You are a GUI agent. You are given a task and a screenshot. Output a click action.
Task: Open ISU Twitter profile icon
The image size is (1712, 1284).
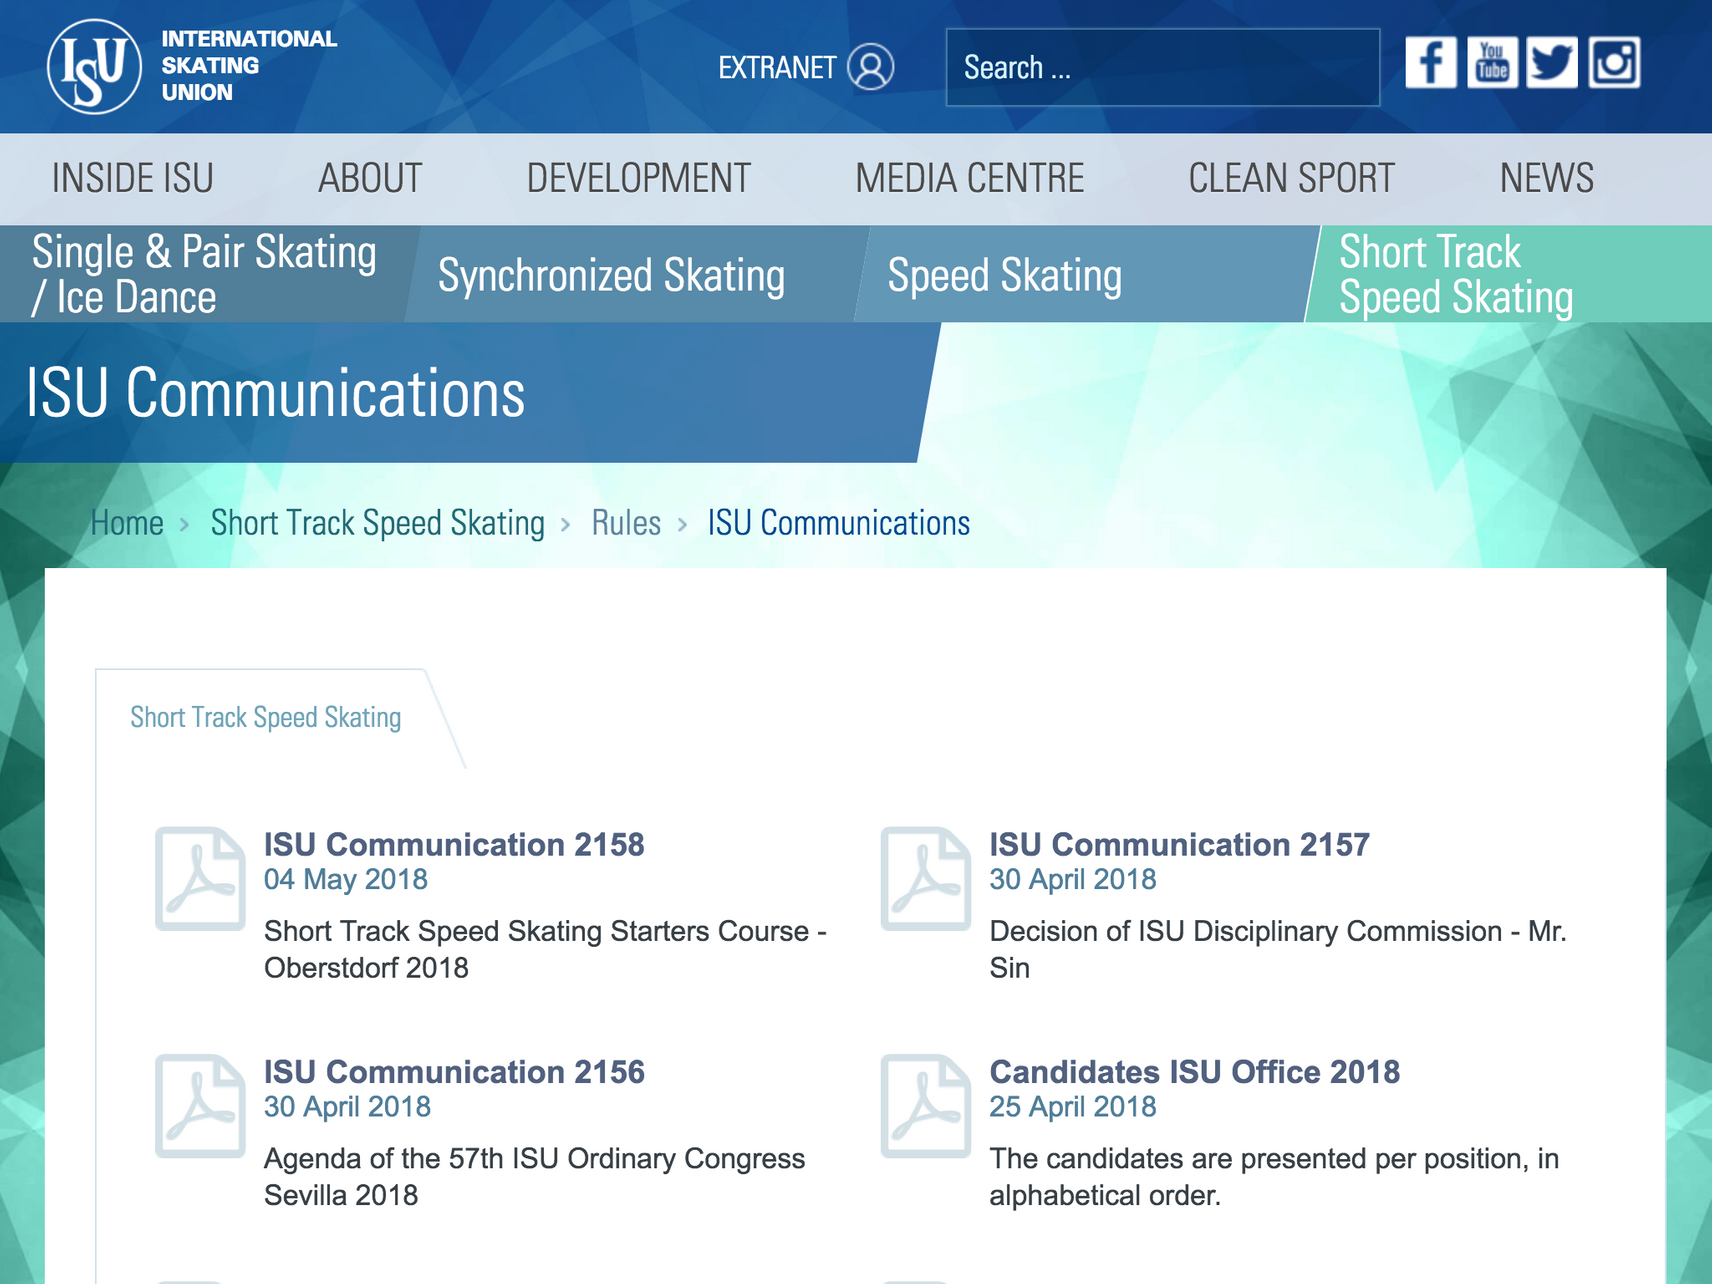(x=1552, y=63)
